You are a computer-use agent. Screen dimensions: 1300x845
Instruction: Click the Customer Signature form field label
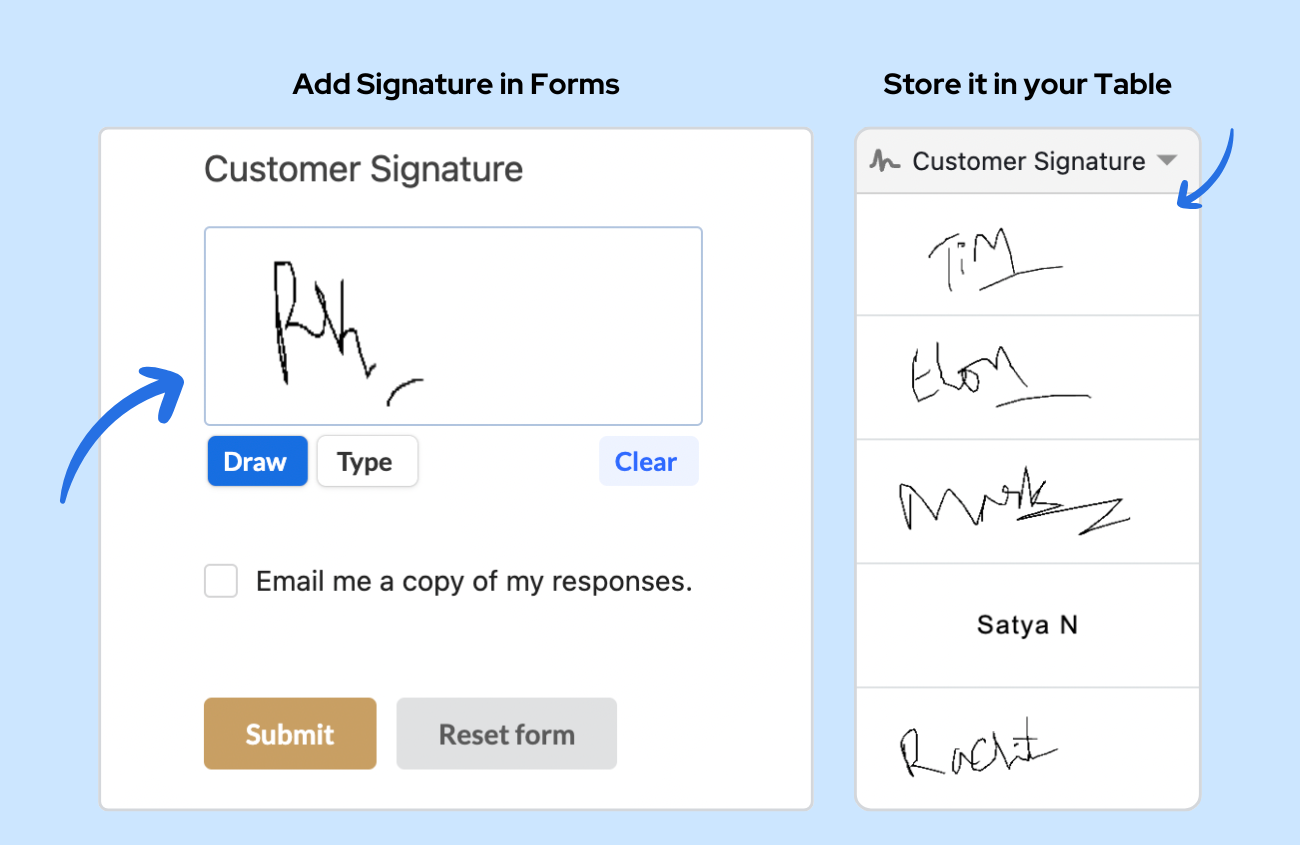363,169
